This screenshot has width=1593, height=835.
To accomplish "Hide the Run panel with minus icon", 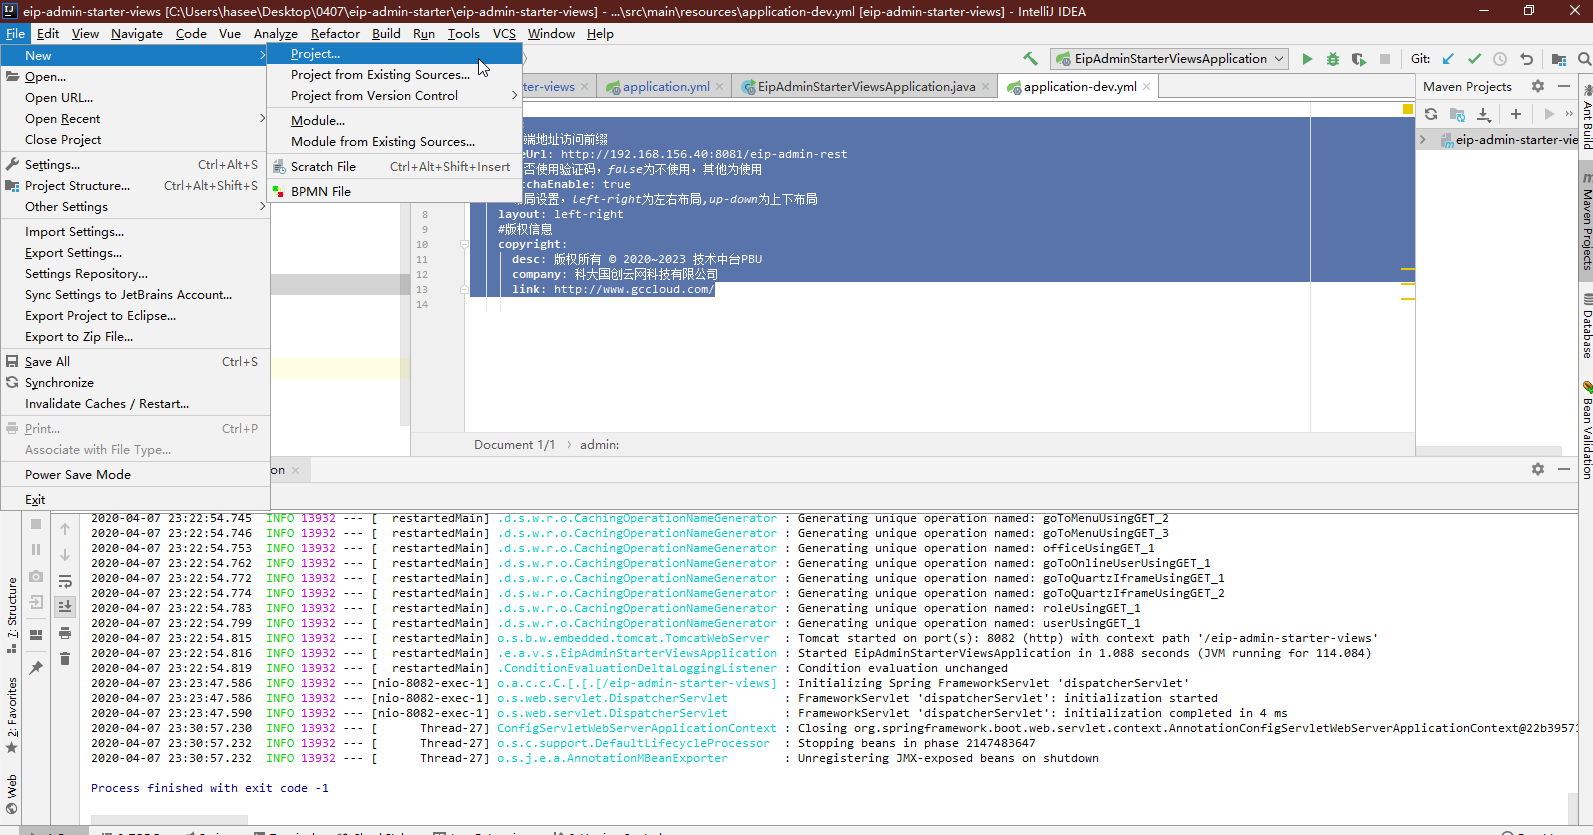I will pyautogui.click(x=1564, y=469).
